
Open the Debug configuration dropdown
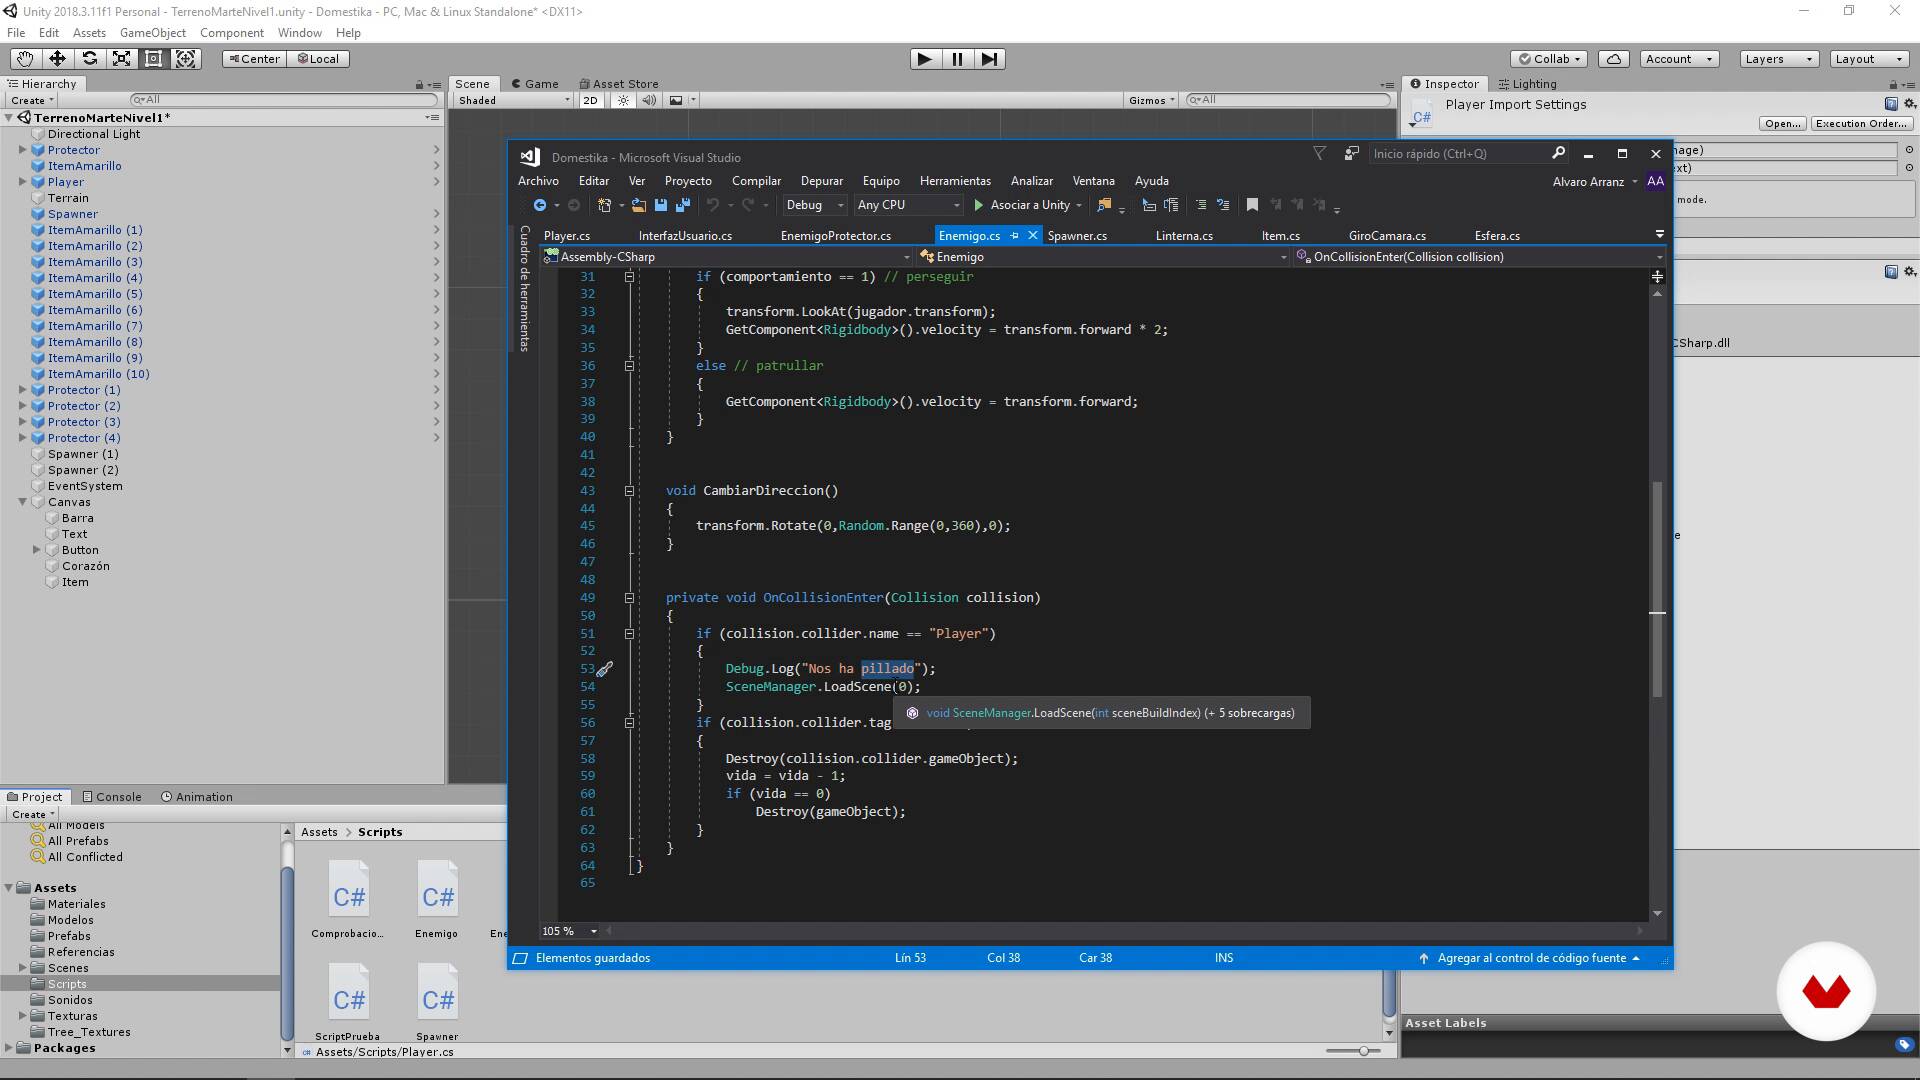click(x=815, y=205)
